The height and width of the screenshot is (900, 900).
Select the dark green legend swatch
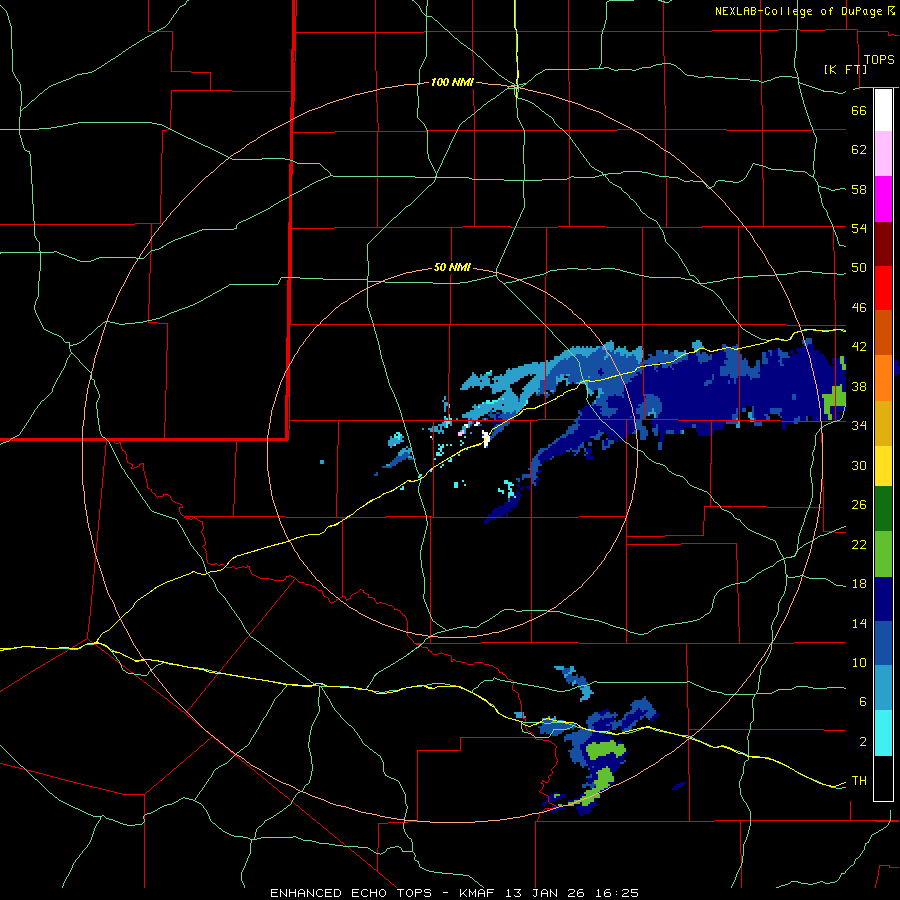point(883,509)
